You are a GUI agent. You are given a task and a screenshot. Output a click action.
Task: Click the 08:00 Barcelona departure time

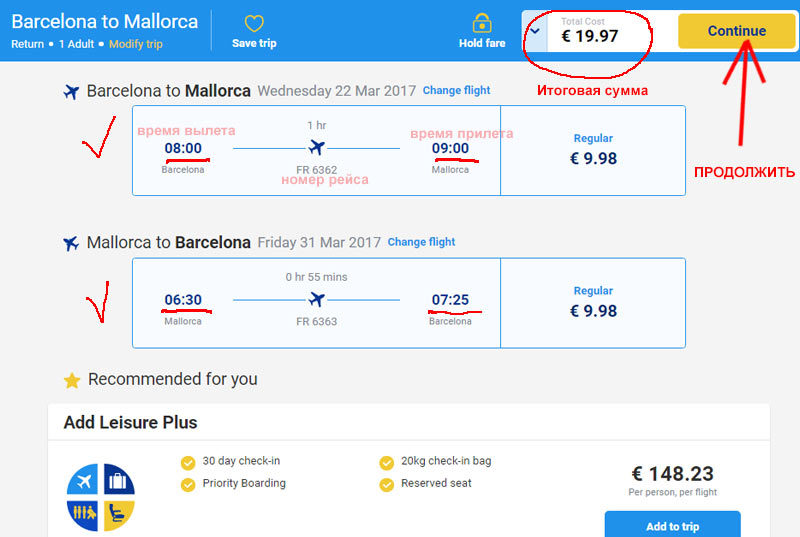tap(183, 148)
